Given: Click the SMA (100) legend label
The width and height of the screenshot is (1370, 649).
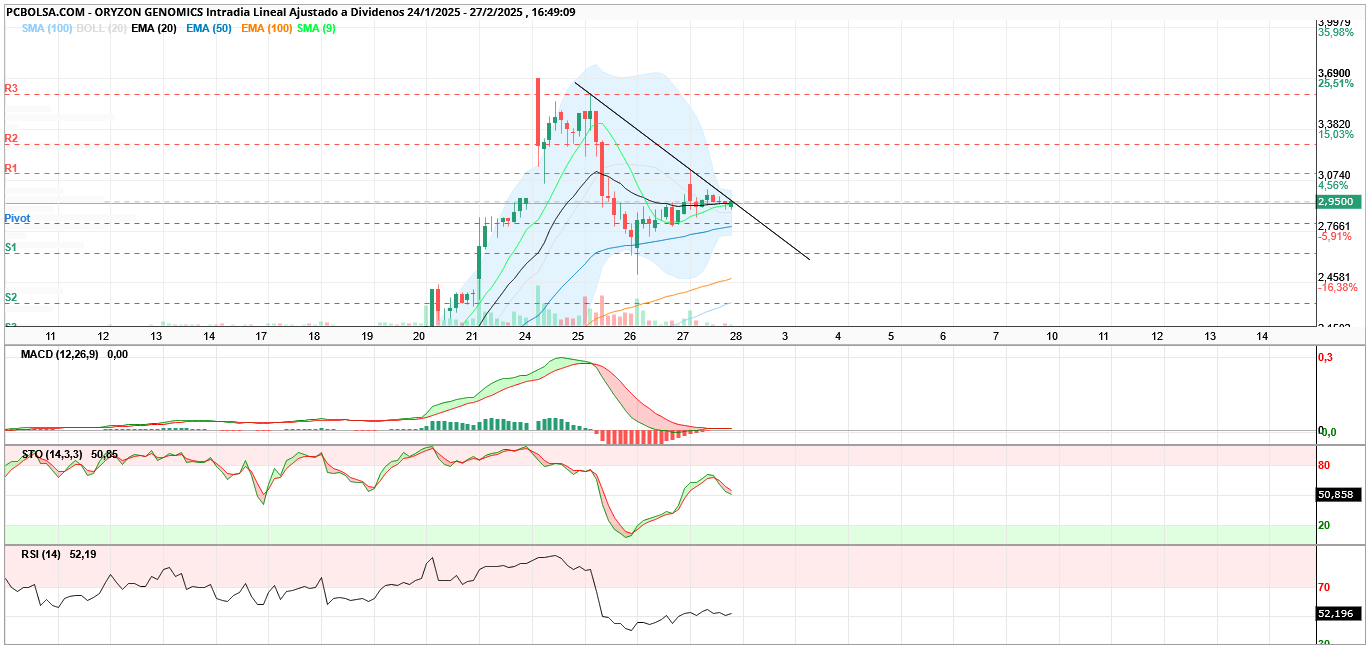Looking at the screenshot, I should point(46,29).
